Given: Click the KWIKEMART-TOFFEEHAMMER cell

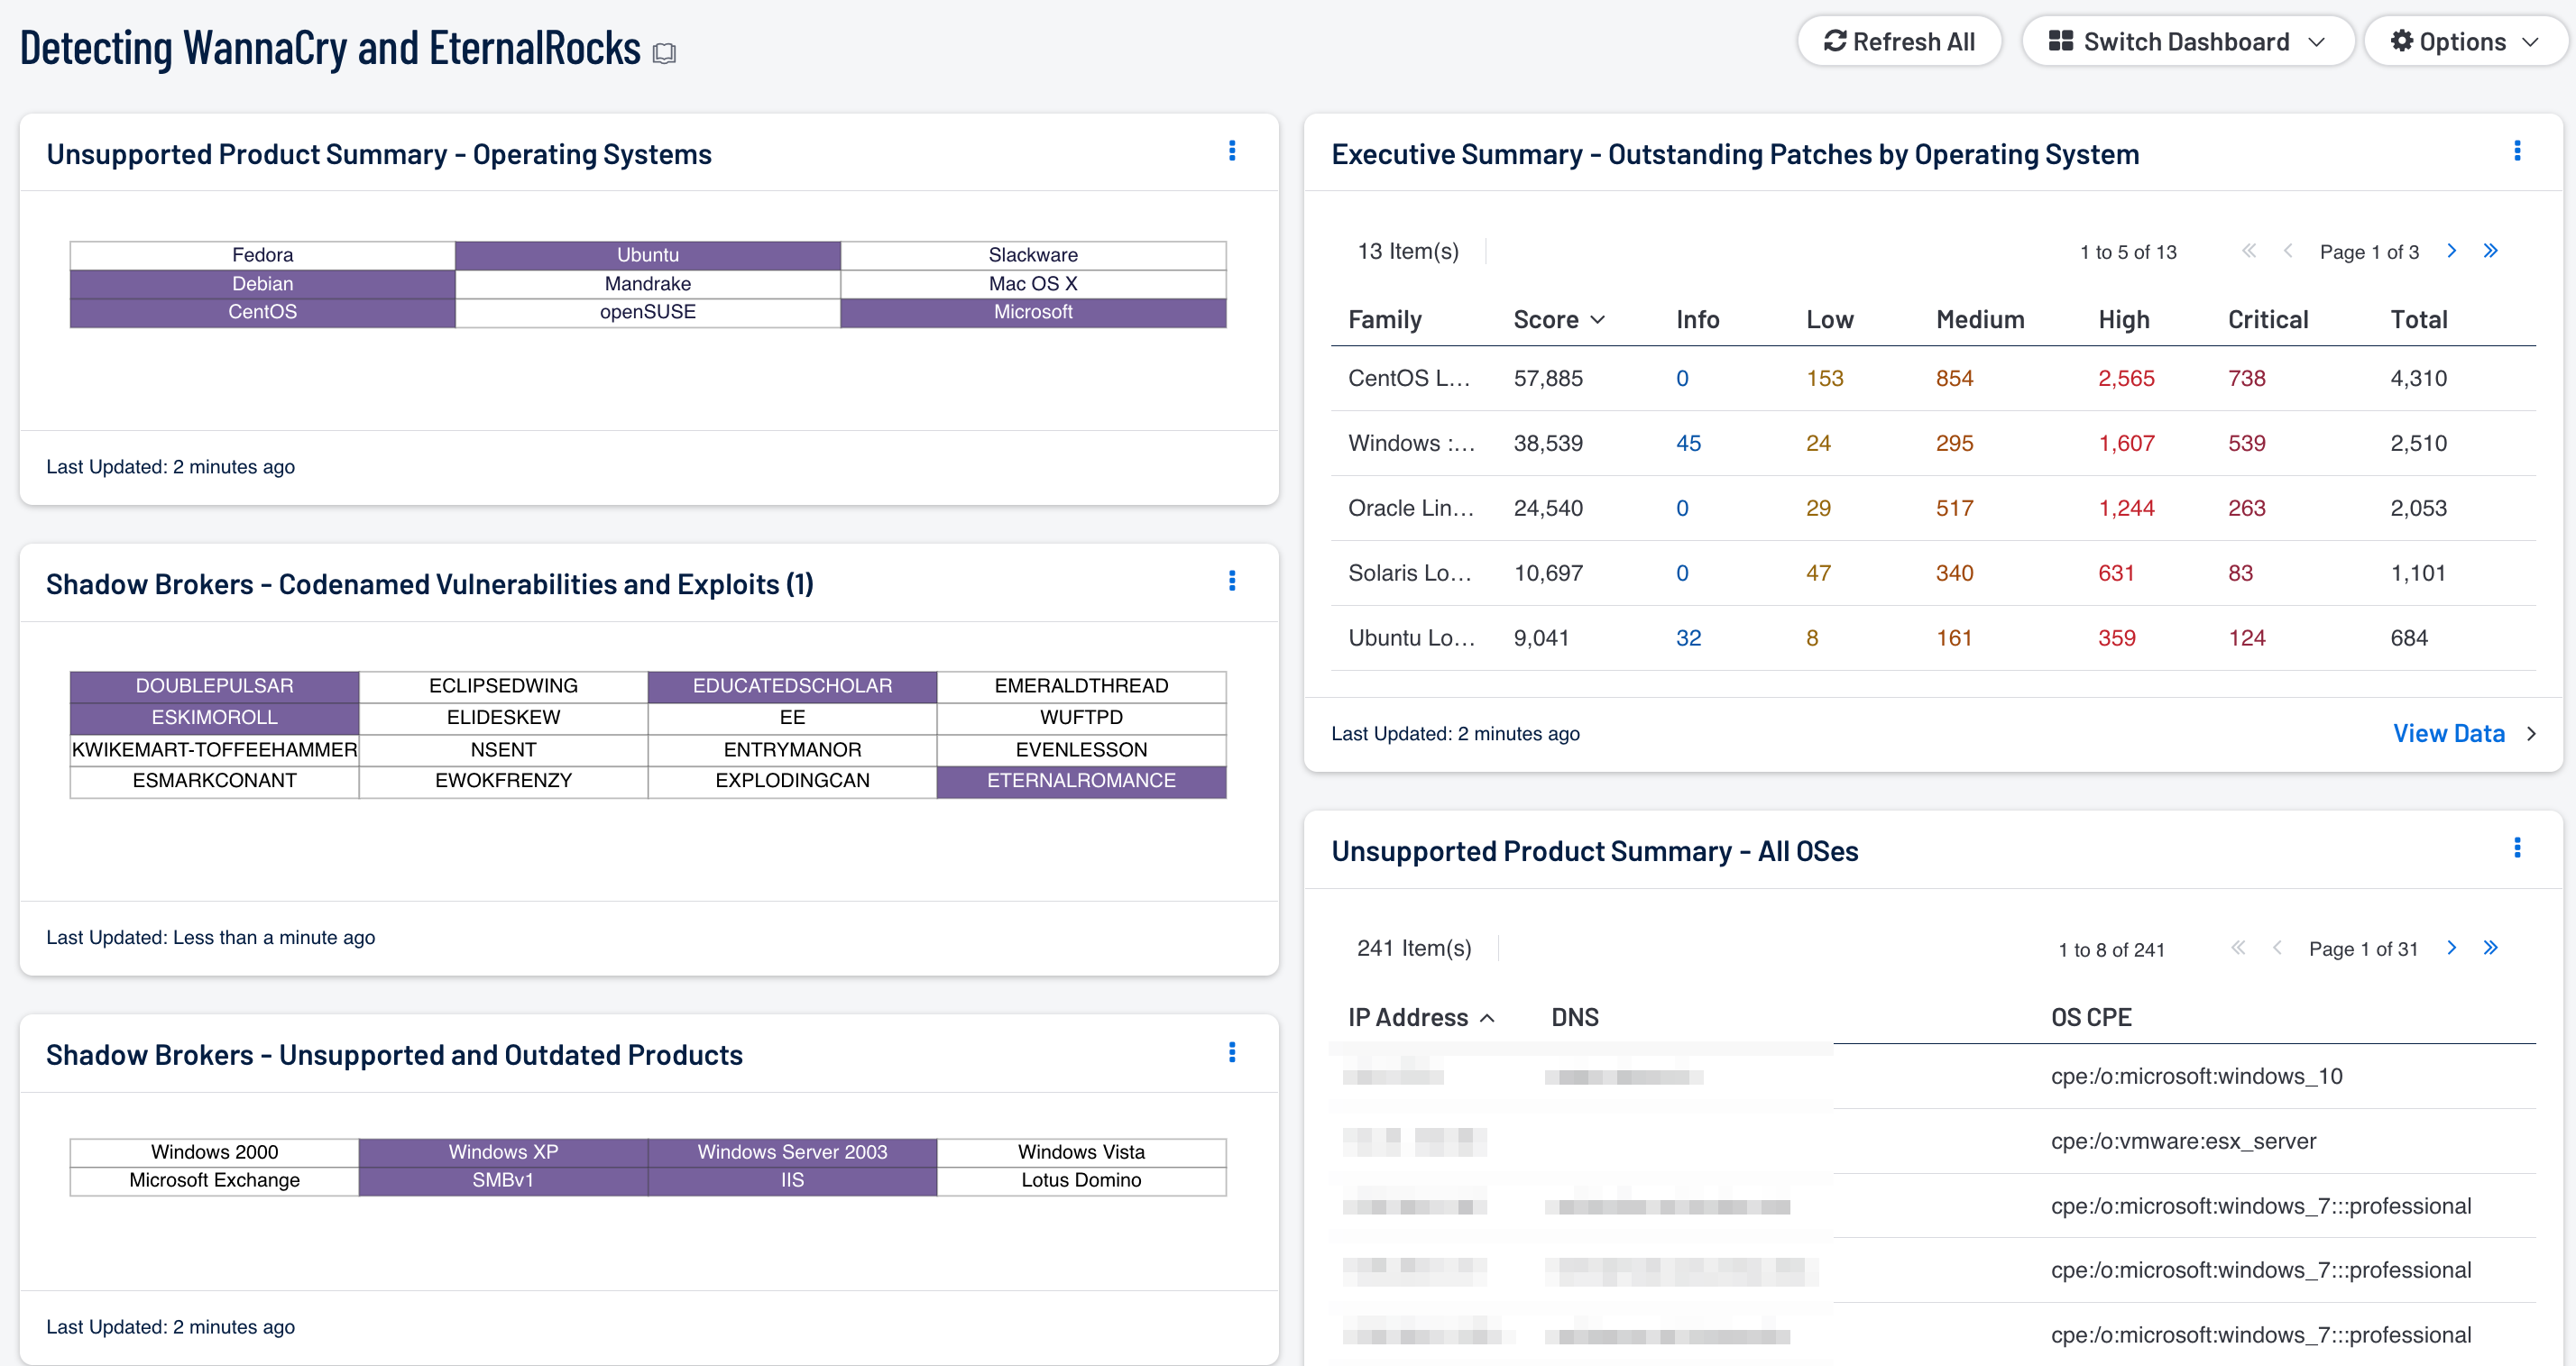Looking at the screenshot, I should click(214, 750).
